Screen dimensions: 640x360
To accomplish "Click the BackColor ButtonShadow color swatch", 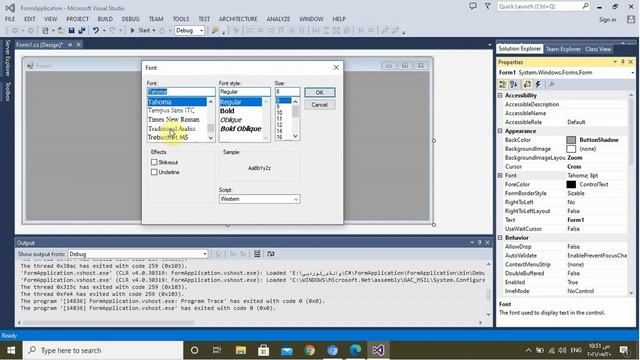I will (x=571, y=140).
